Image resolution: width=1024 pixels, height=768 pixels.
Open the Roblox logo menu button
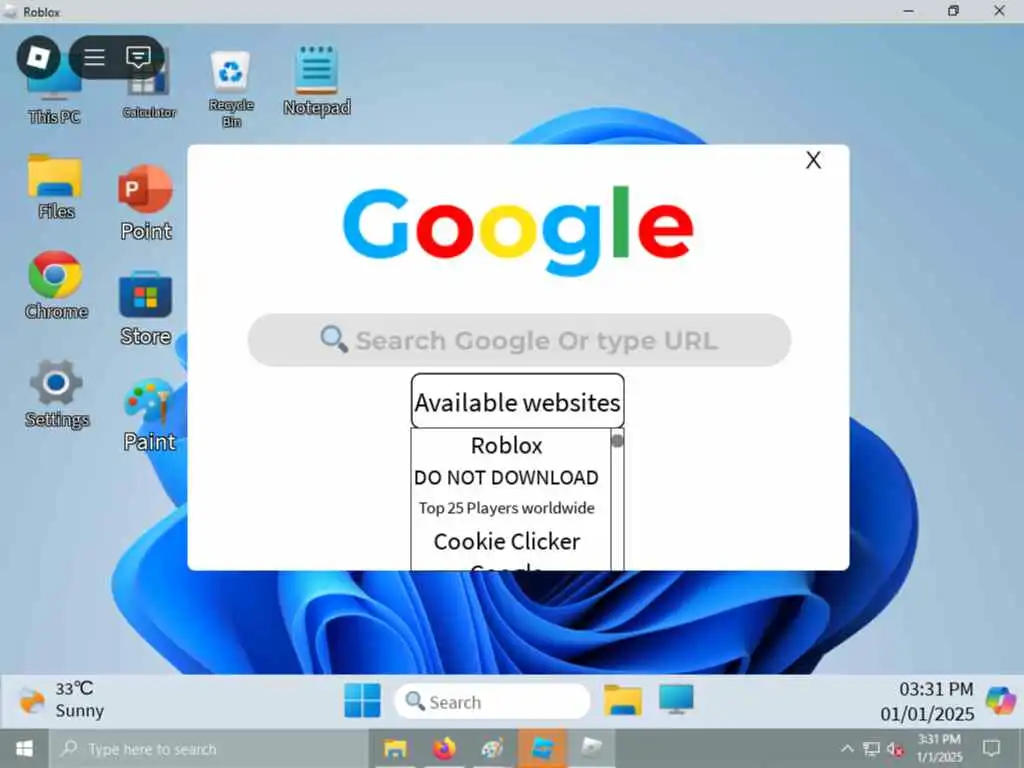coord(39,57)
